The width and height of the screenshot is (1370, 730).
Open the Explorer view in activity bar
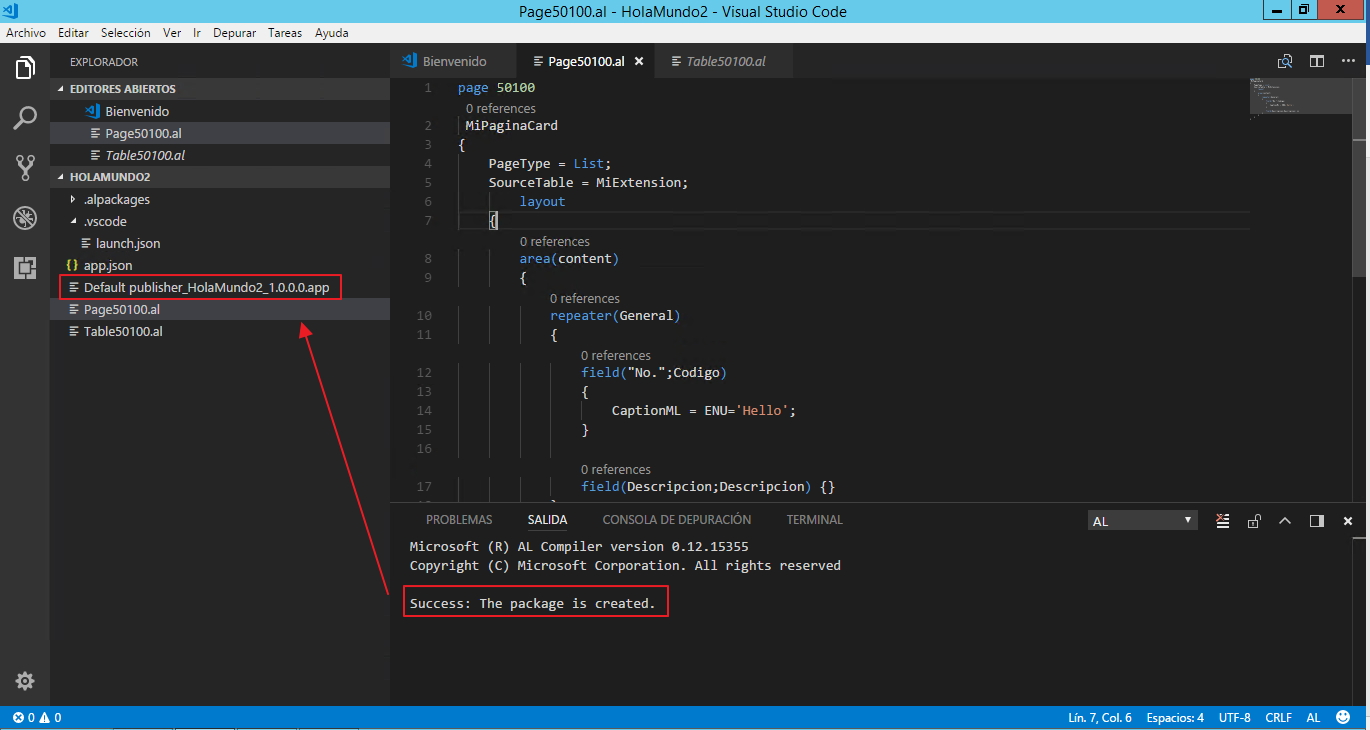[x=25, y=68]
